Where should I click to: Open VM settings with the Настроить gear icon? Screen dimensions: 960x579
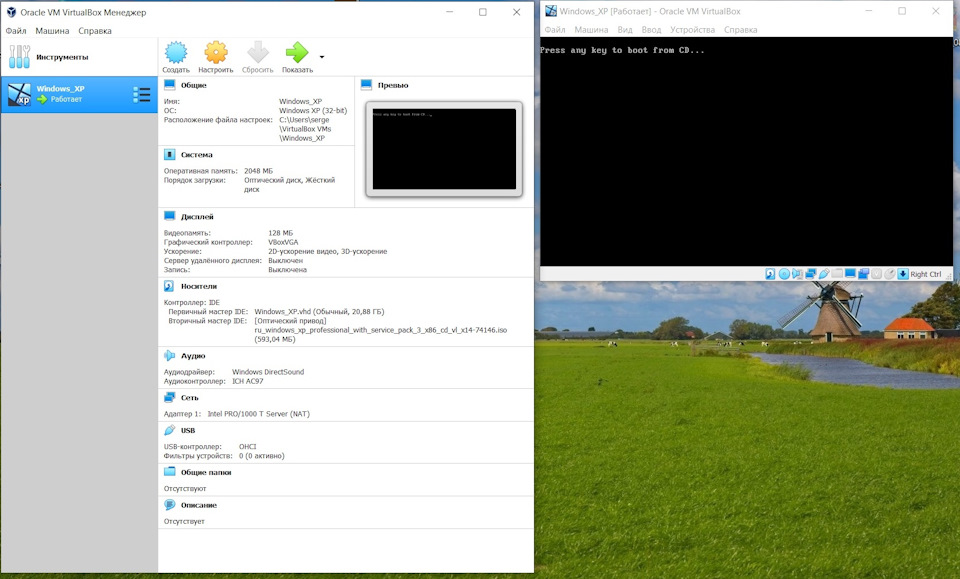pos(216,53)
